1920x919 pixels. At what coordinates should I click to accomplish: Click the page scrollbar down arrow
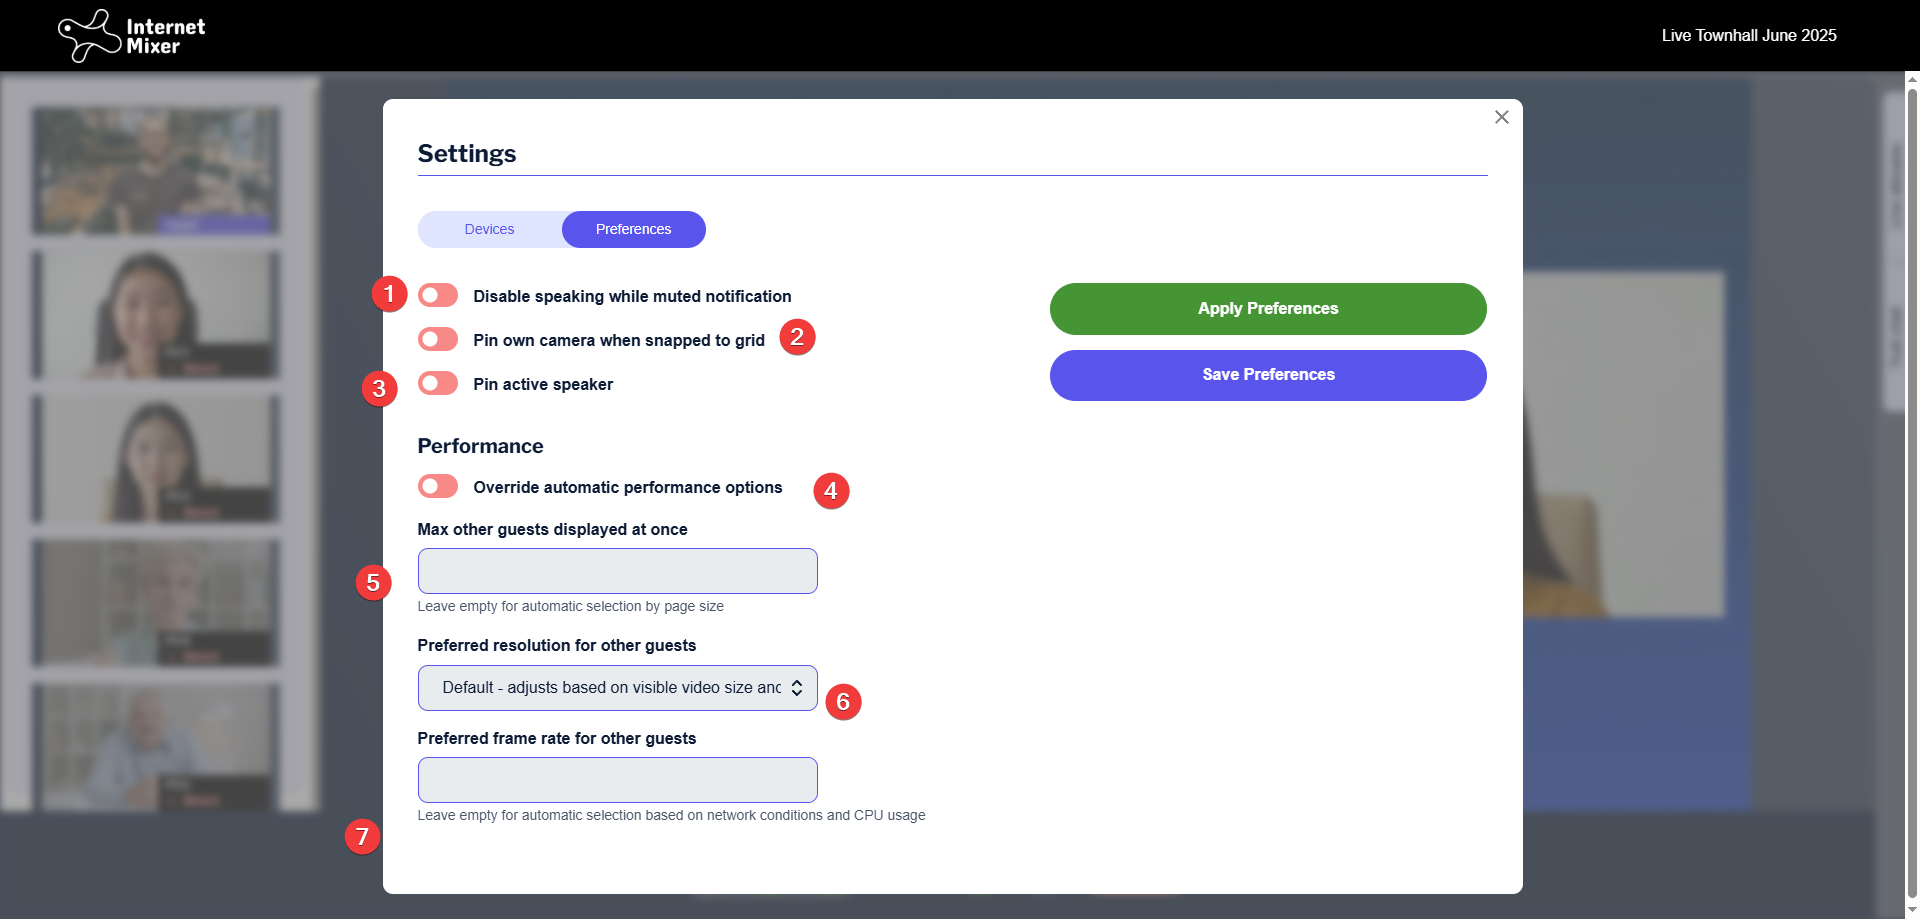(x=1912, y=910)
